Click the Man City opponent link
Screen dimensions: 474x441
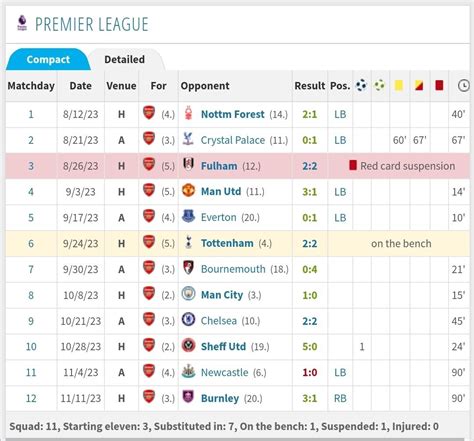[x=222, y=295]
